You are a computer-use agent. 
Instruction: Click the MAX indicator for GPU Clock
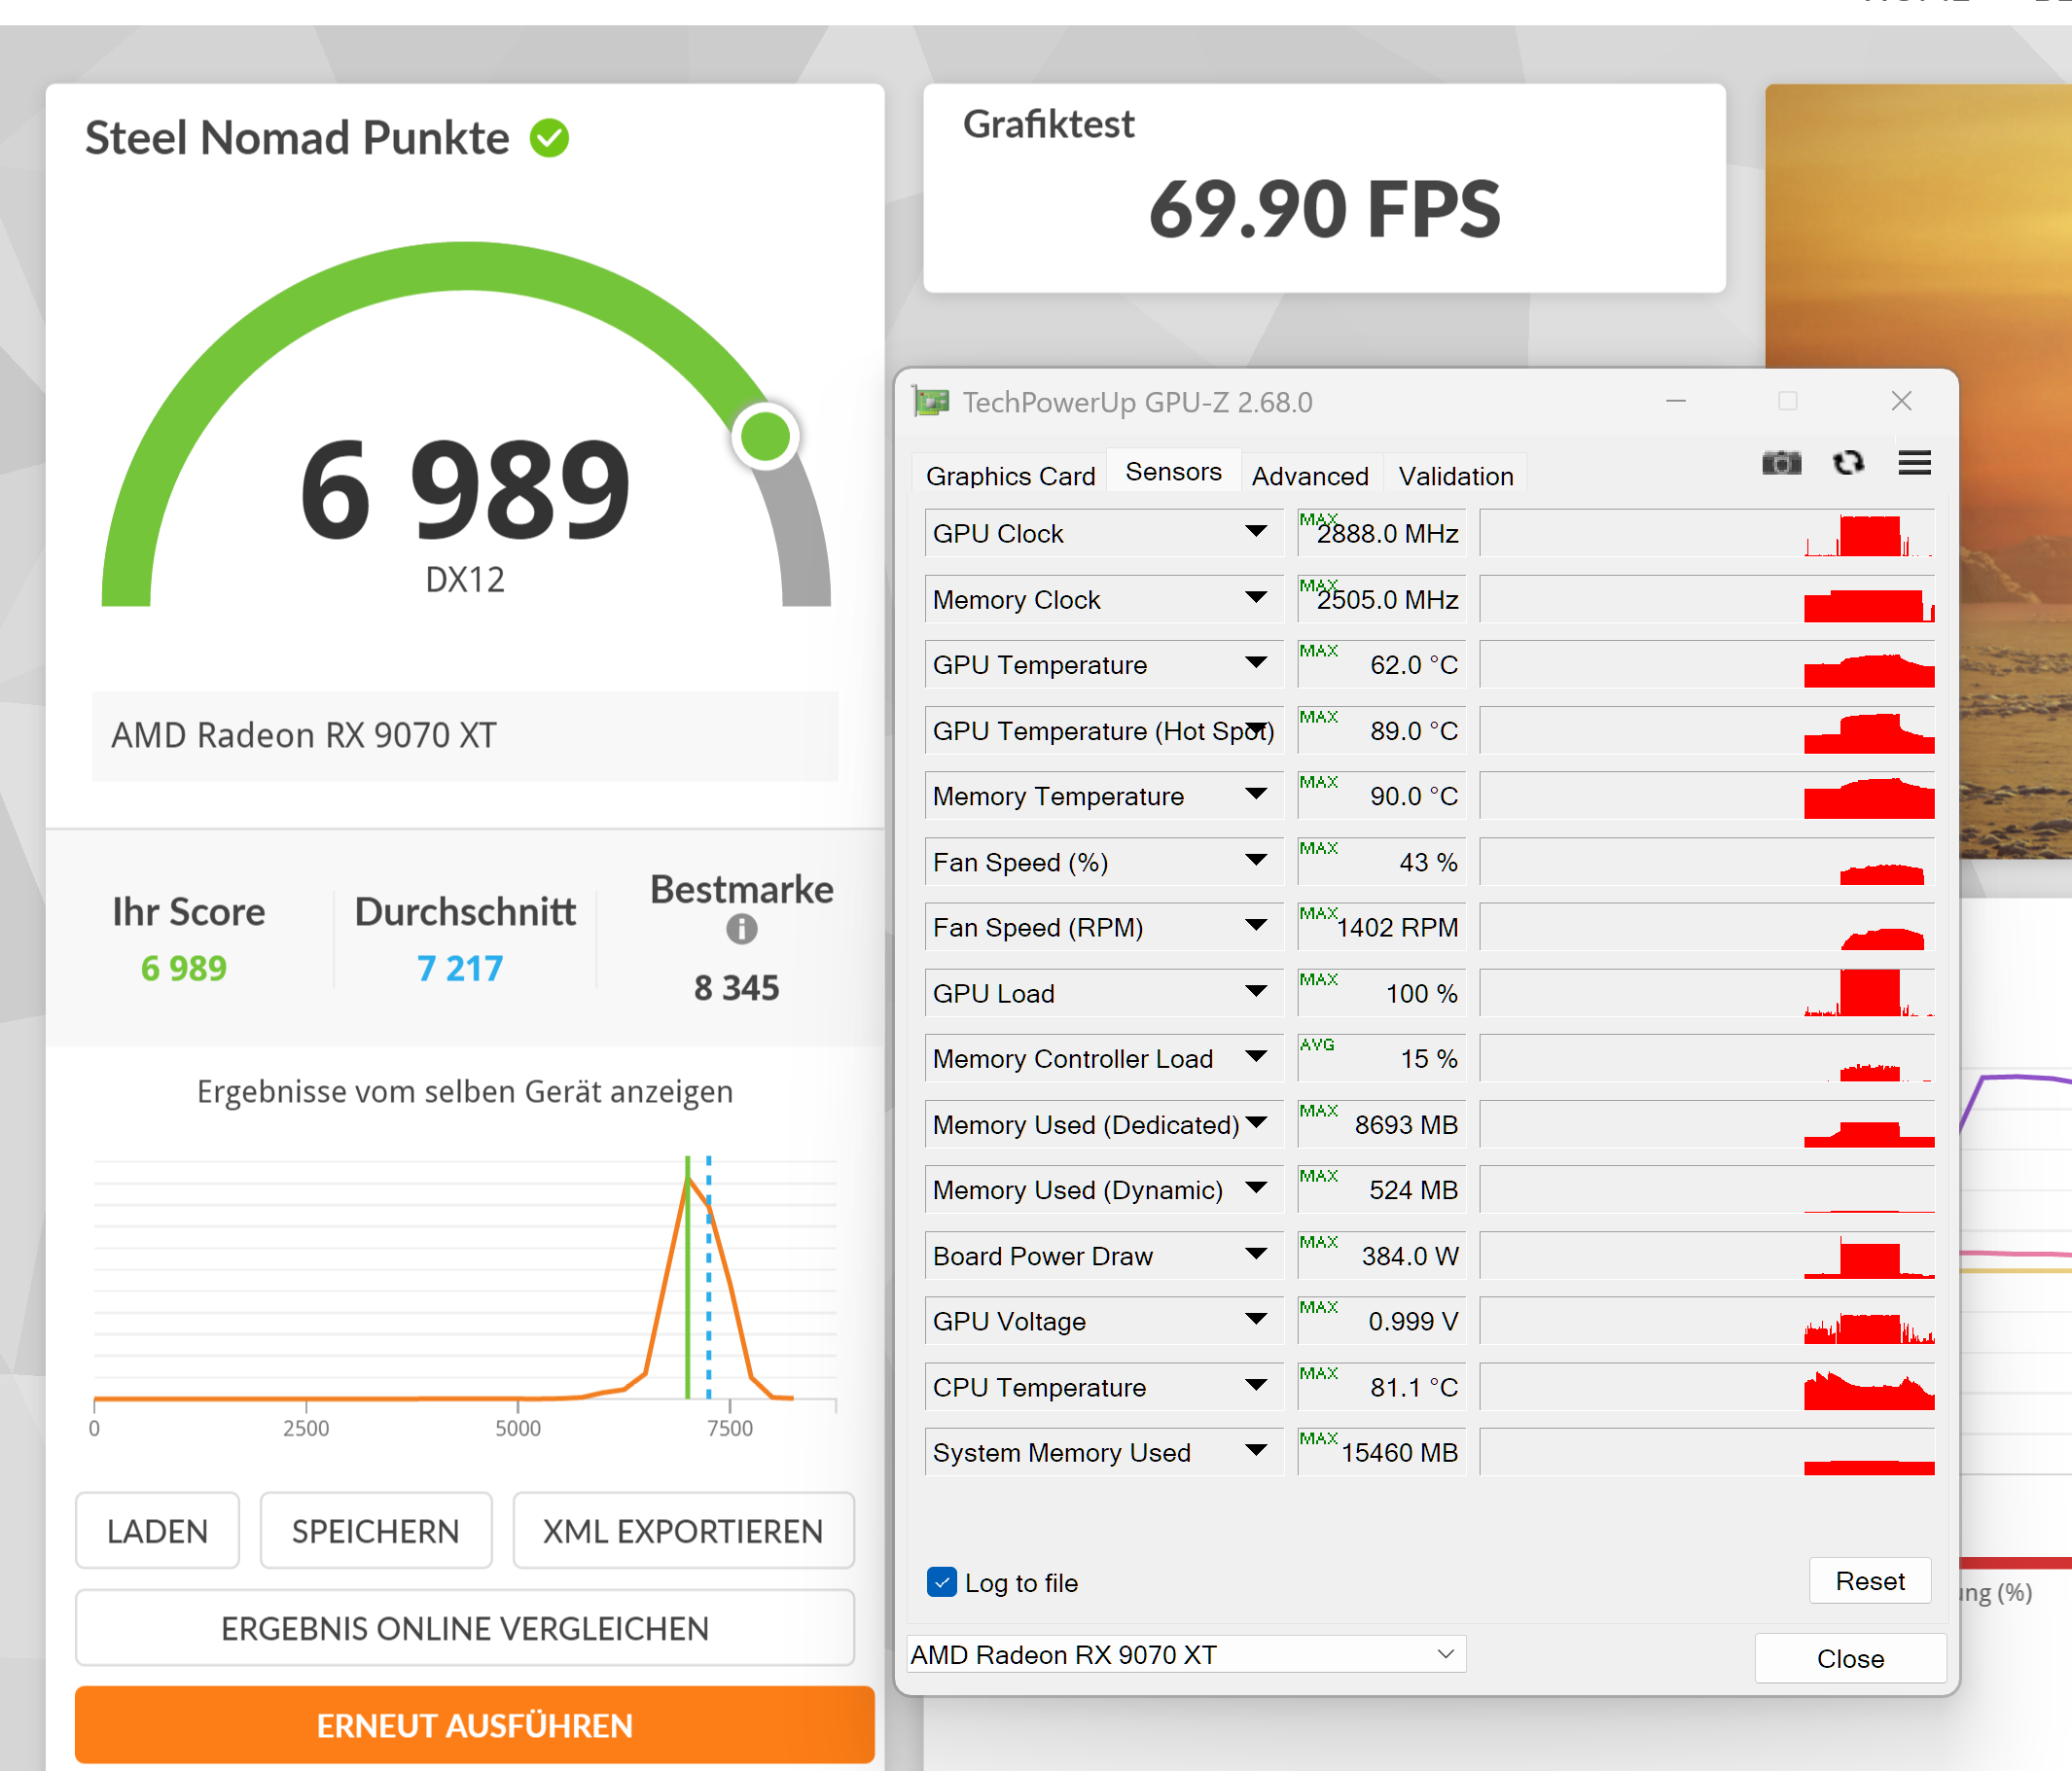(x=1317, y=519)
